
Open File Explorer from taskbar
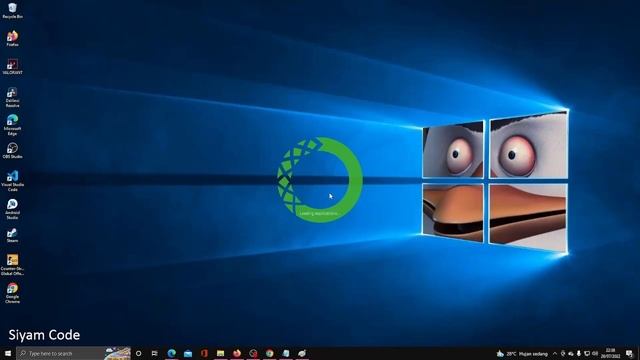pos(220,353)
